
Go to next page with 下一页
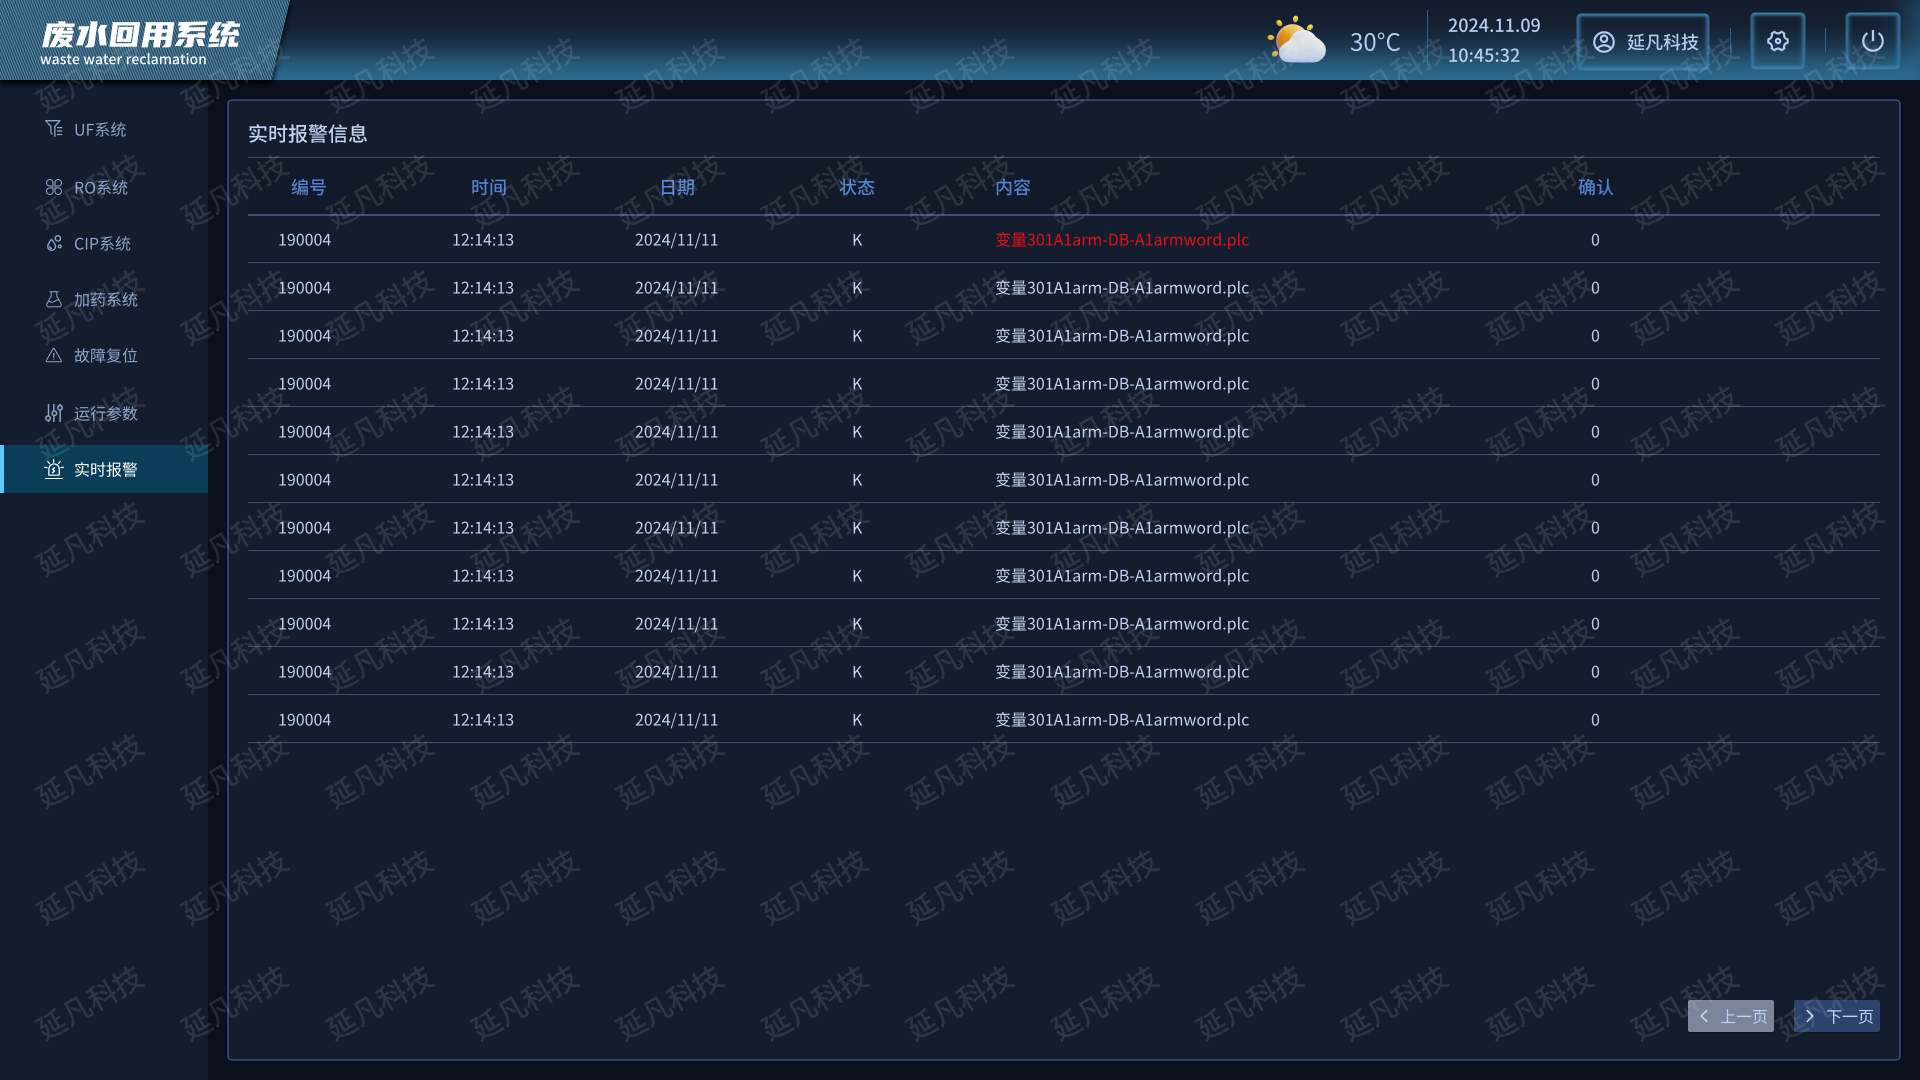tap(1837, 1016)
